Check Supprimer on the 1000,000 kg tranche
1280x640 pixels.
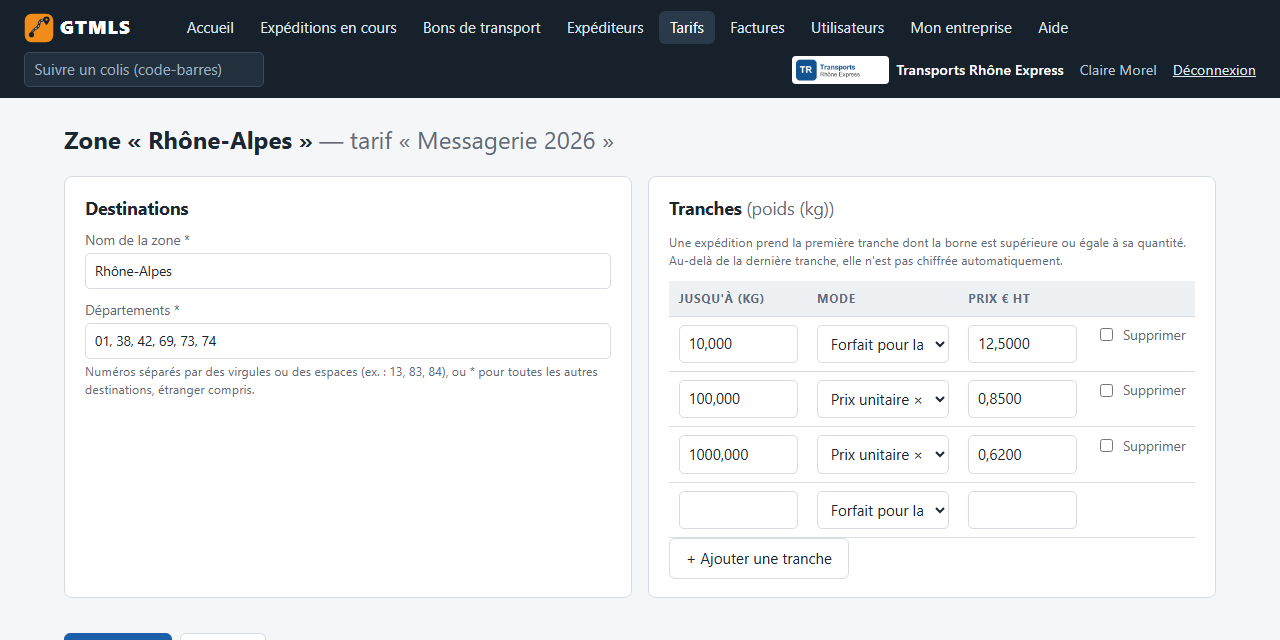tap(1106, 446)
